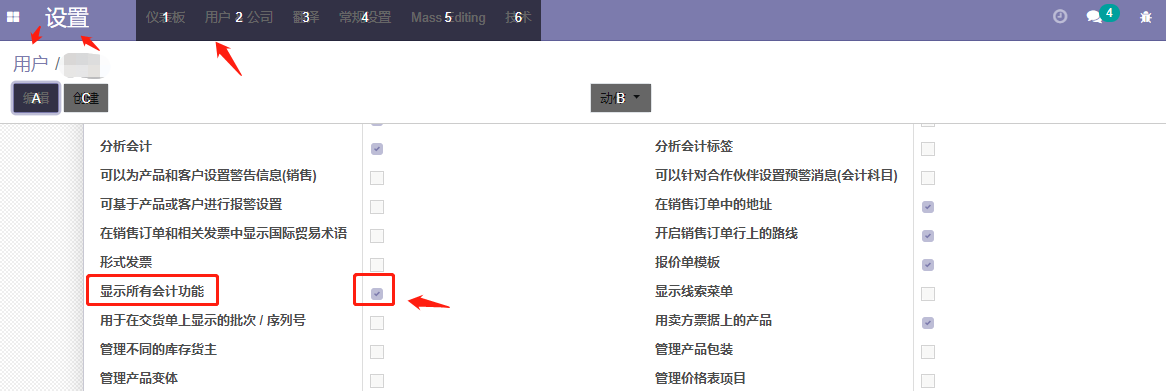Screen dimensions: 1166x391
Task: Click the 管理产品包装 label text
Action: click(694, 349)
